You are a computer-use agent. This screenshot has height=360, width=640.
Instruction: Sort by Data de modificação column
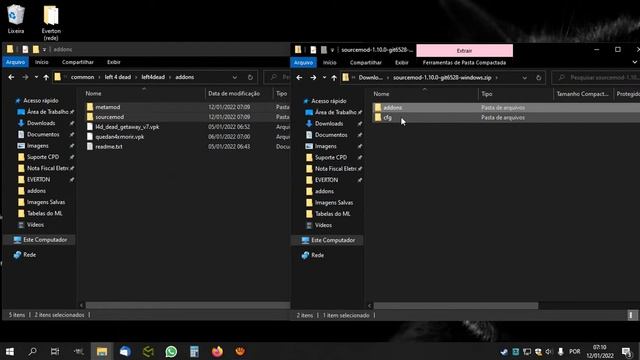coord(234,93)
